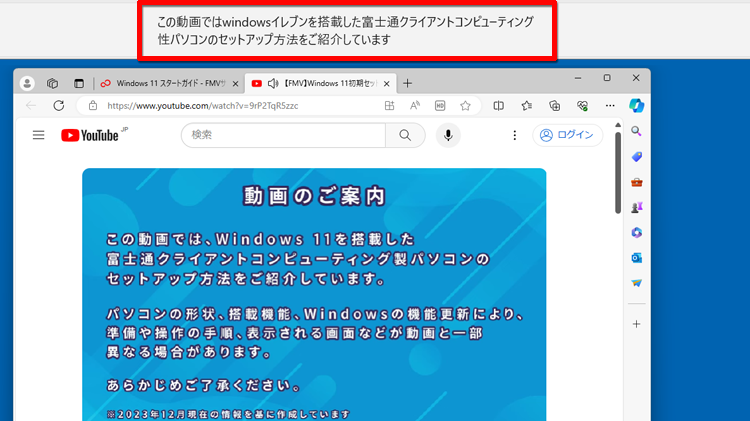Viewport: 750px width, 421px height.
Task: Open Edge Settings and more menu
Action: point(610,106)
